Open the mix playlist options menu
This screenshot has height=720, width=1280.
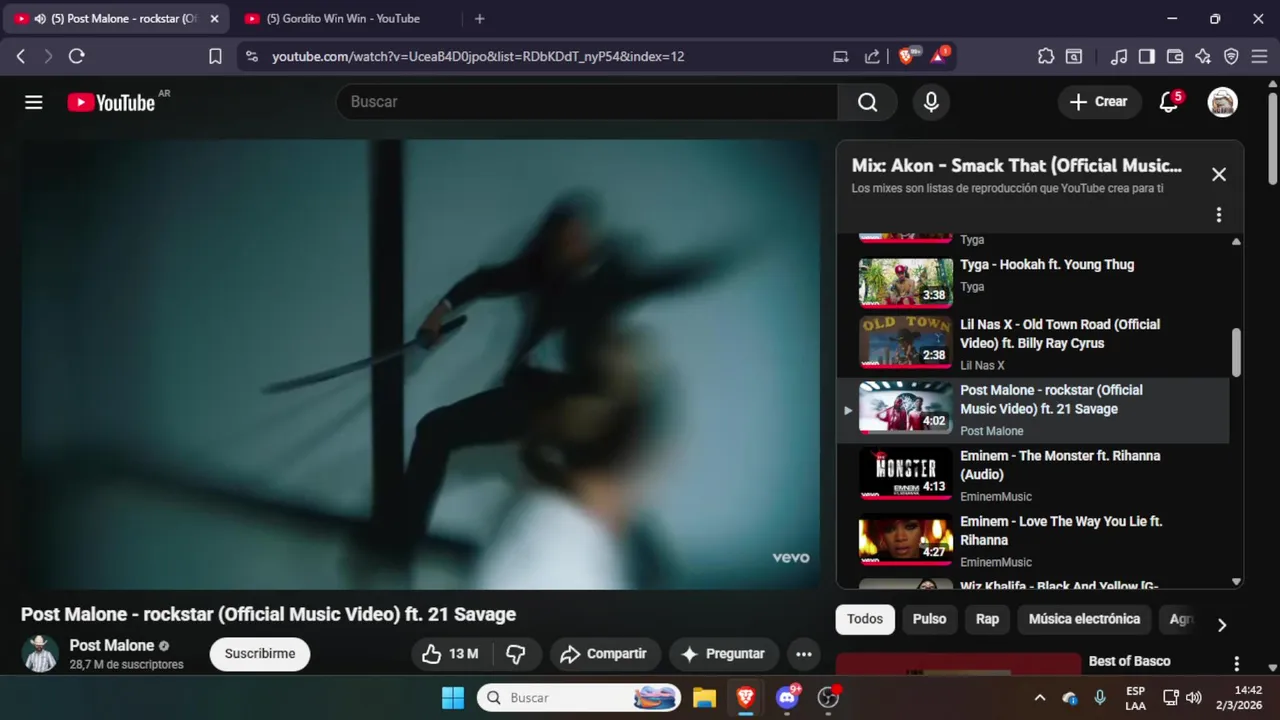pyautogui.click(x=1218, y=215)
